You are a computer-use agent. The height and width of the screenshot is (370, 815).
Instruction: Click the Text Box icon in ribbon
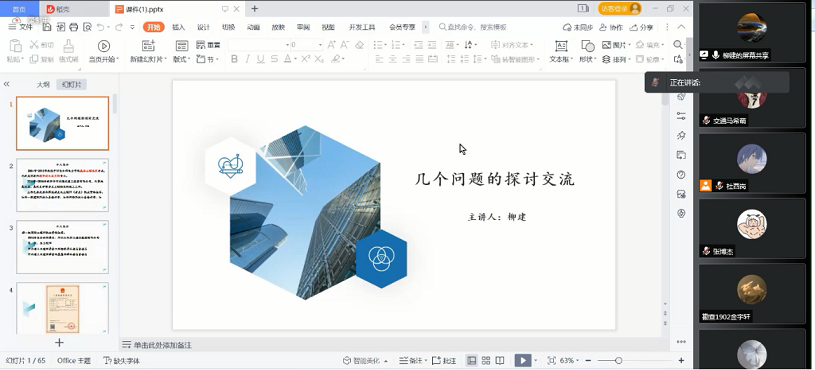pos(561,46)
